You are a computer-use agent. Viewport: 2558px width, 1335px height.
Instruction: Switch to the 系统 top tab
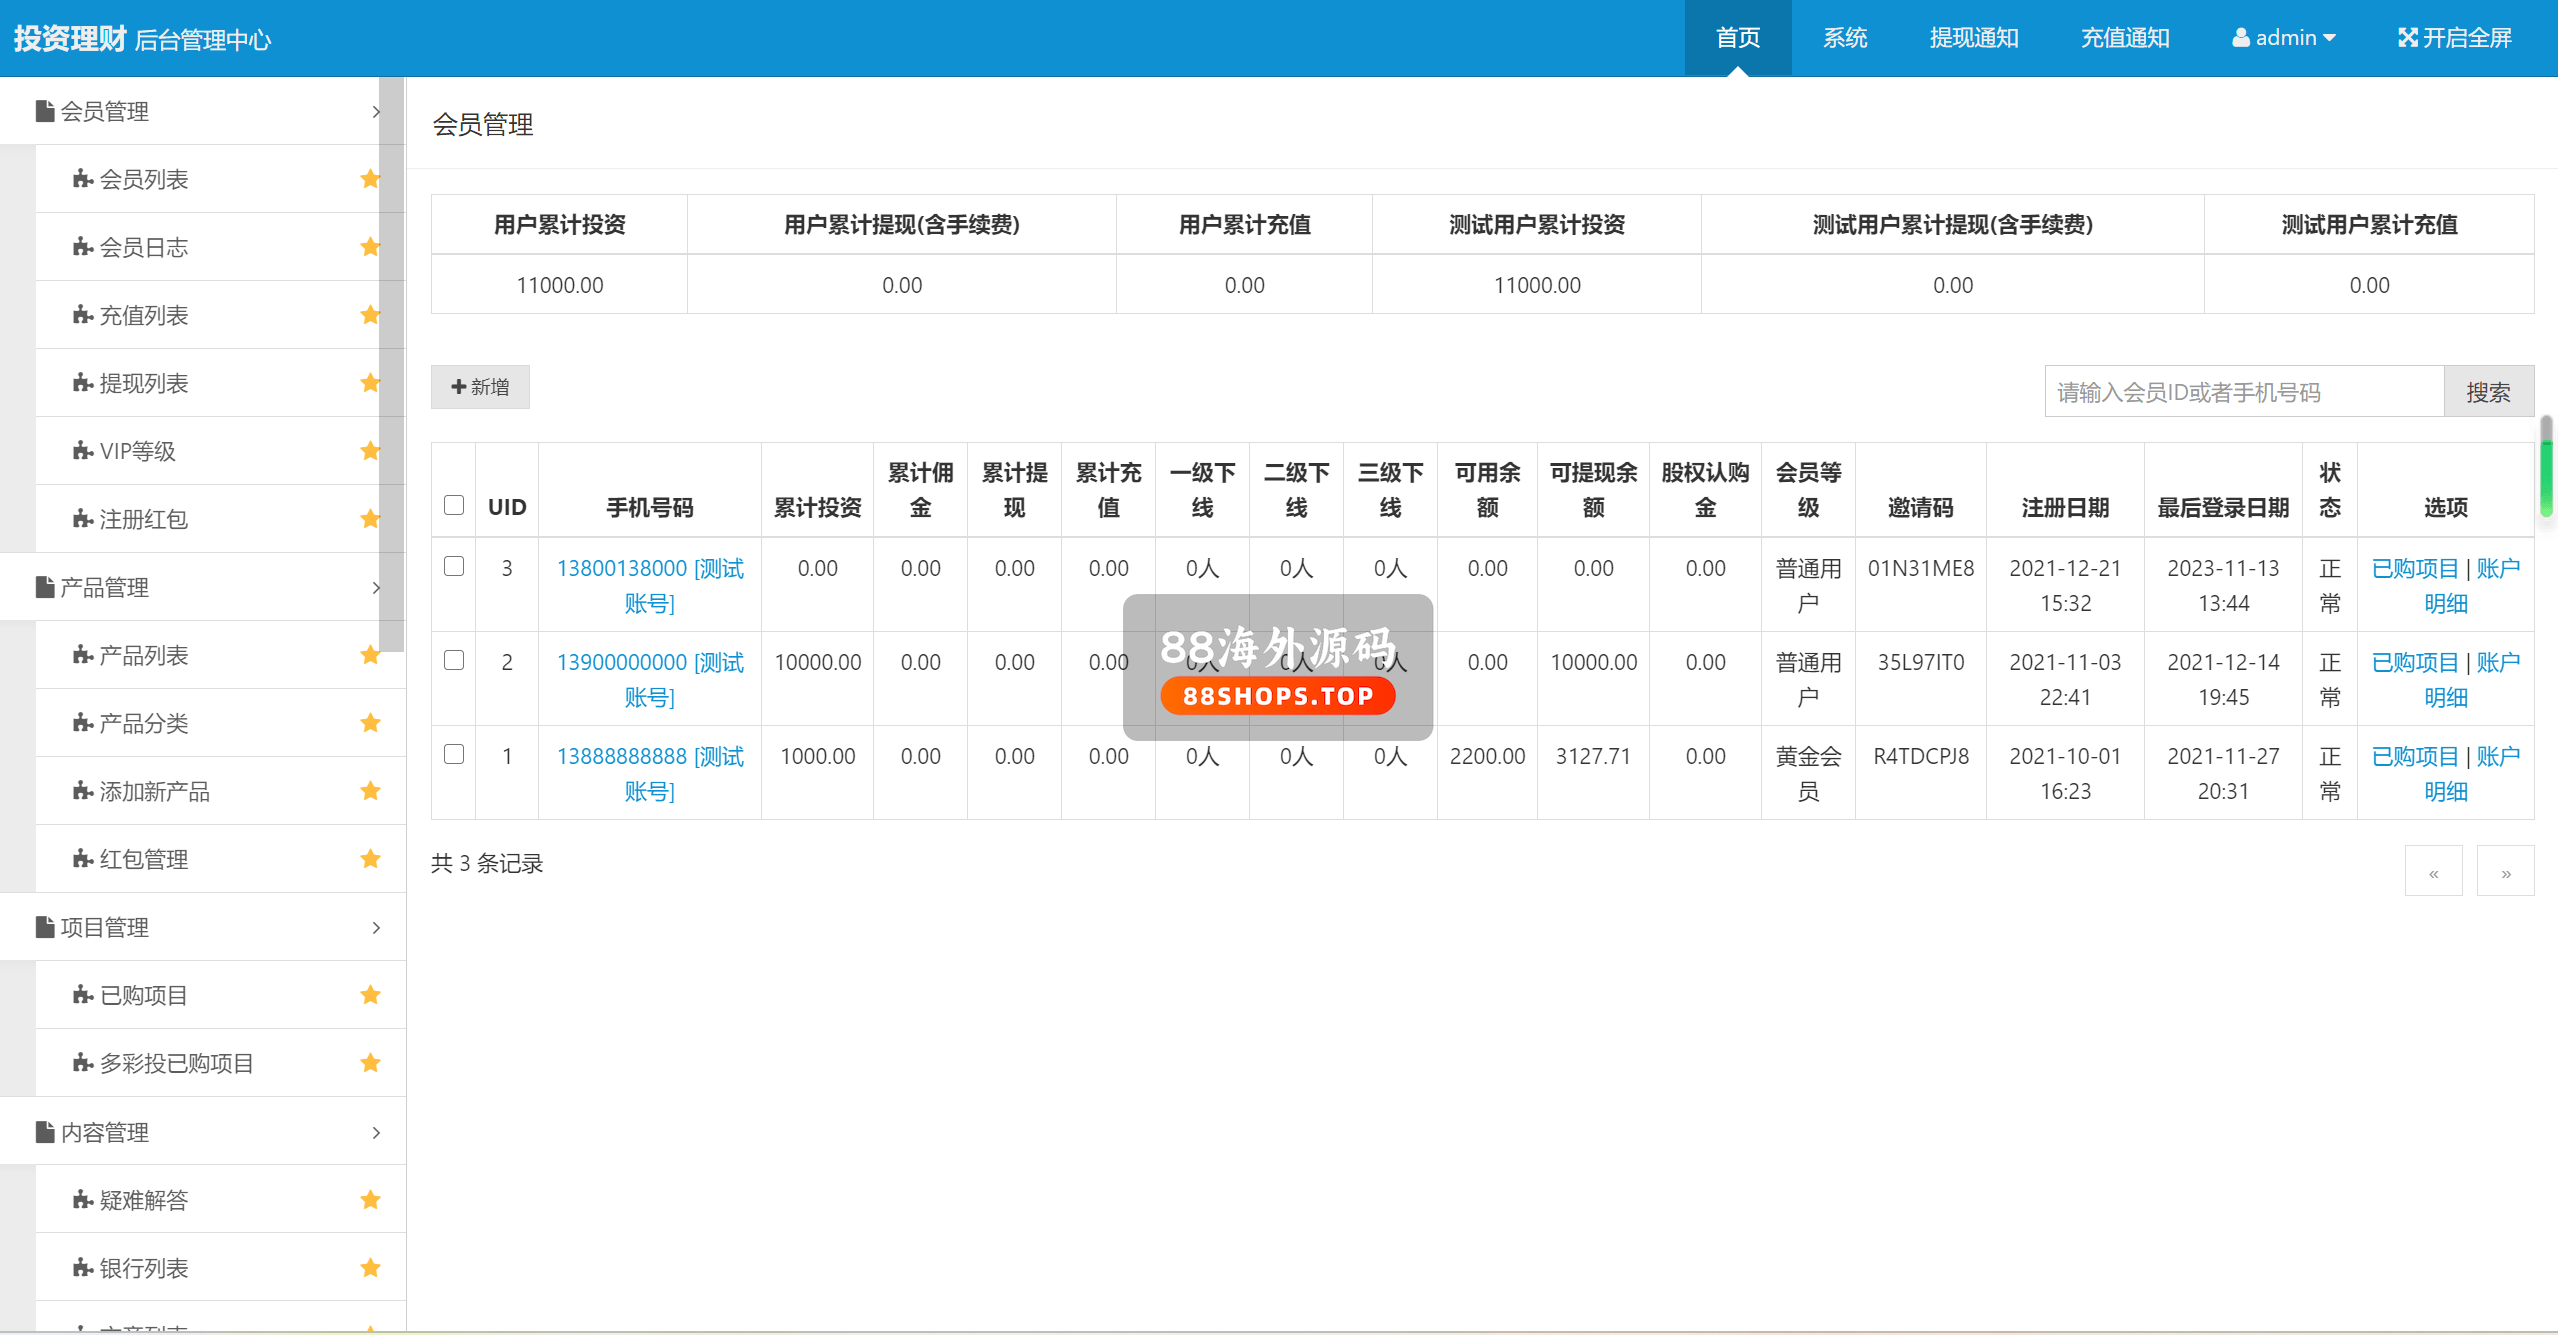1844,38
